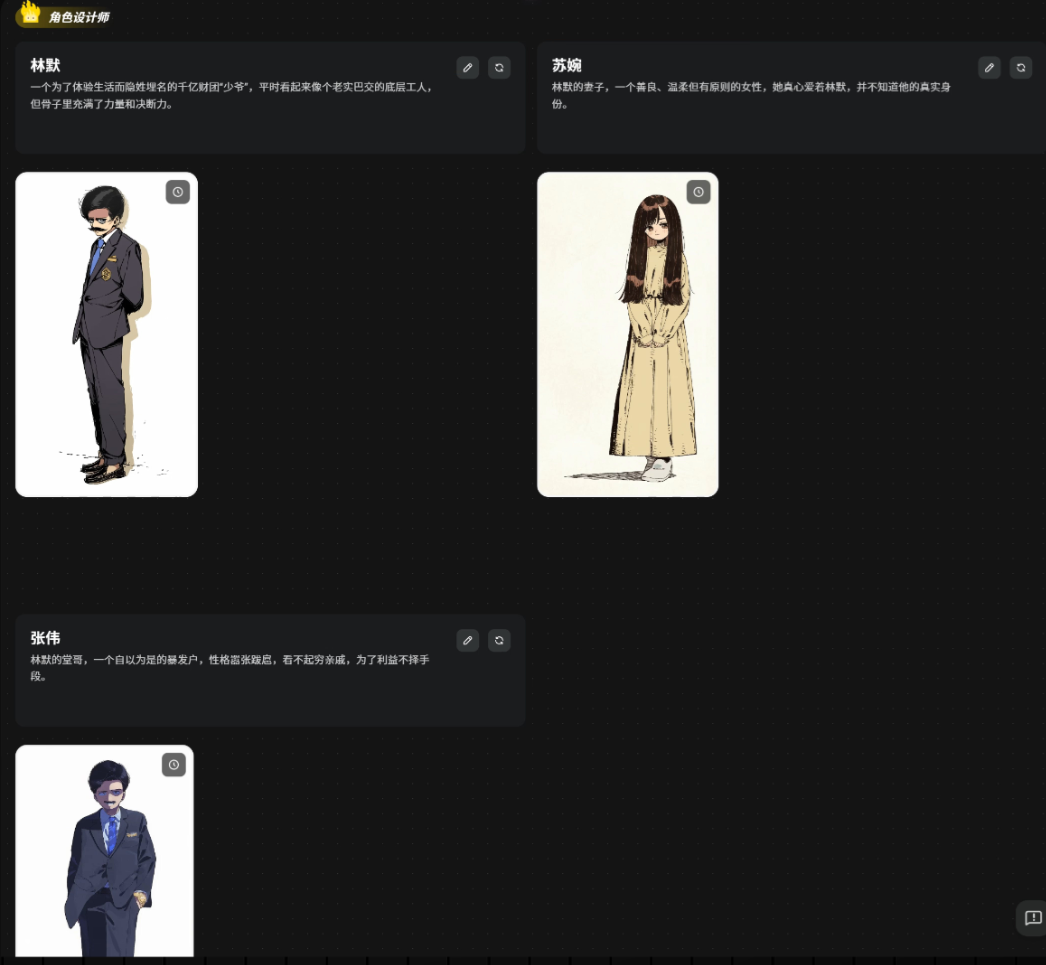This screenshot has height=965, width=1046.
Task: Open history clock on 林默 portrait
Action: (177, 192)
